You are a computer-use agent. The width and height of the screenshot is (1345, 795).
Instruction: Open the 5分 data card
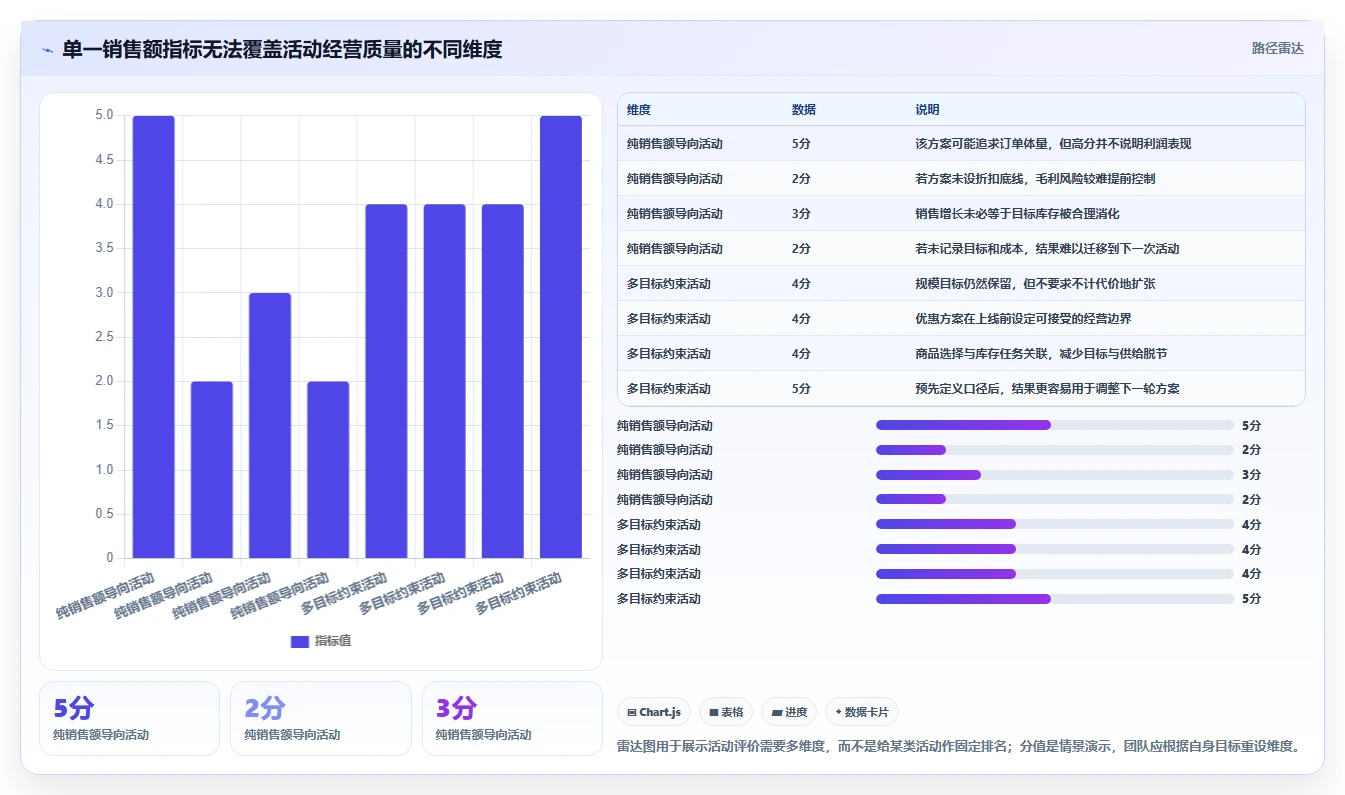click(x=129, y=718)
